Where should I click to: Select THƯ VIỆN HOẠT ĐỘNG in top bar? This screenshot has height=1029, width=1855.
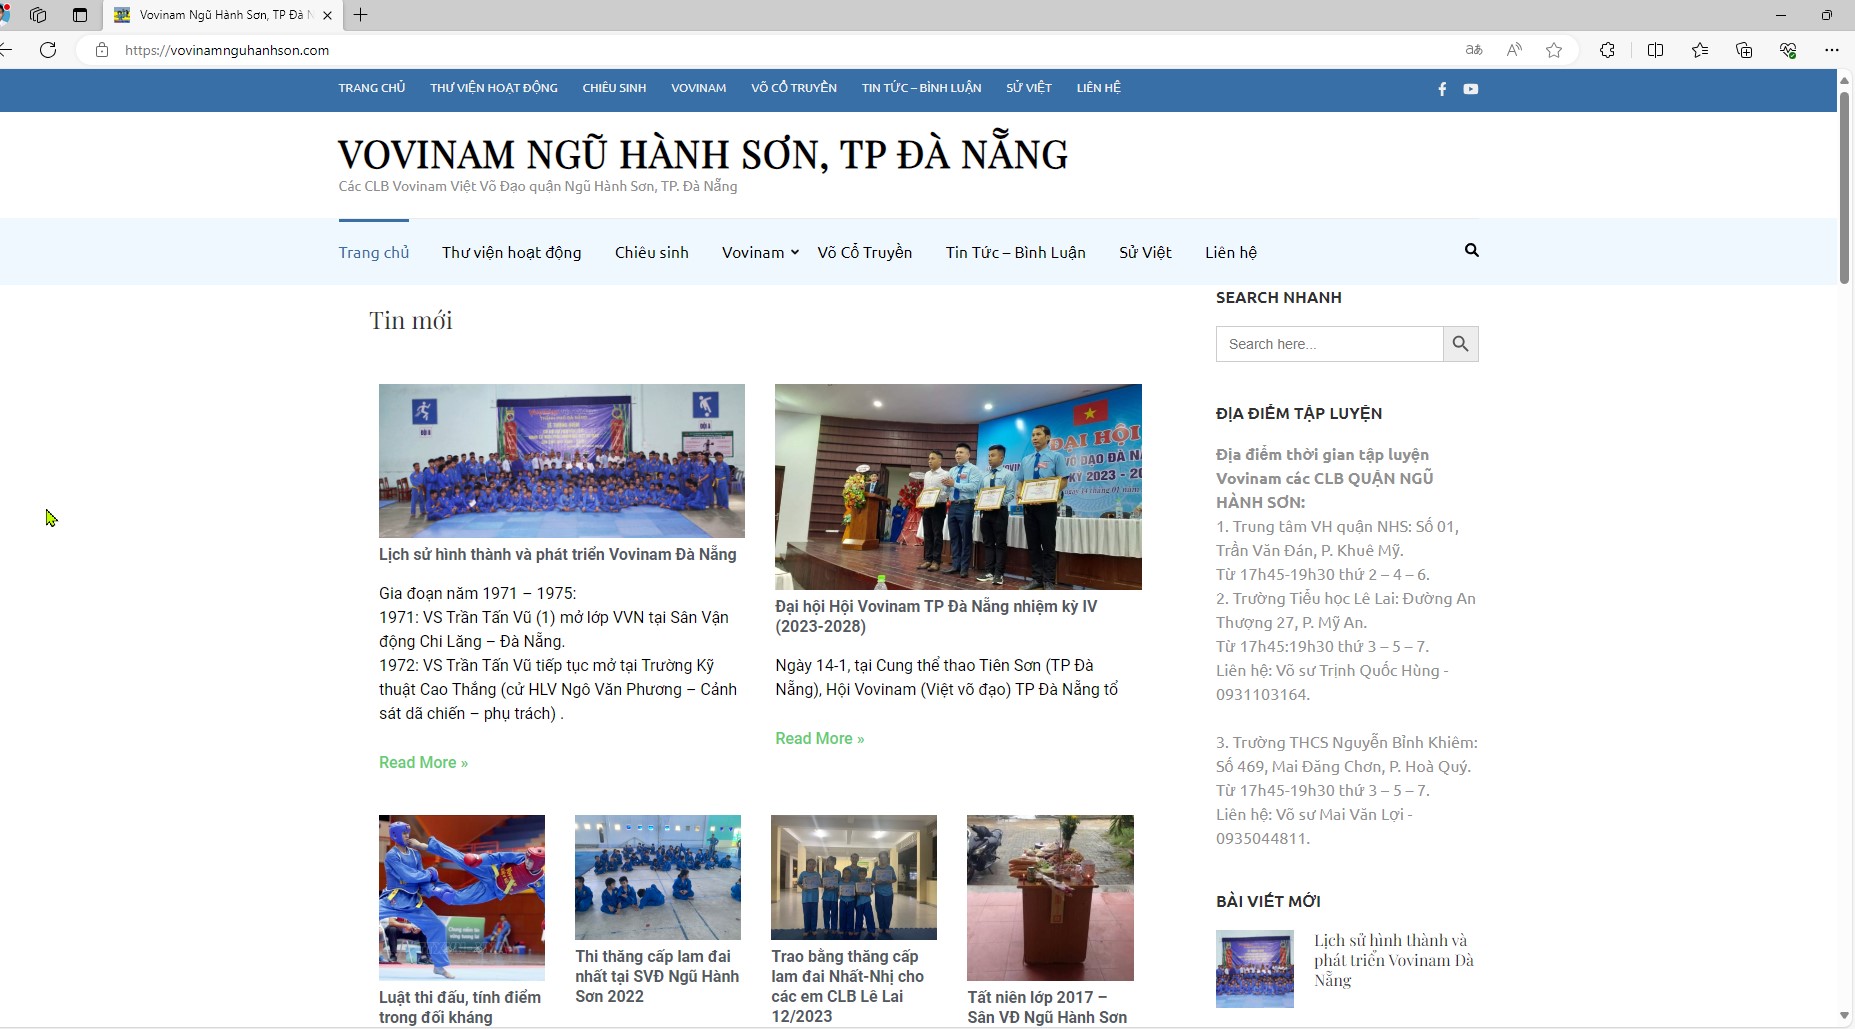[494, 88]
